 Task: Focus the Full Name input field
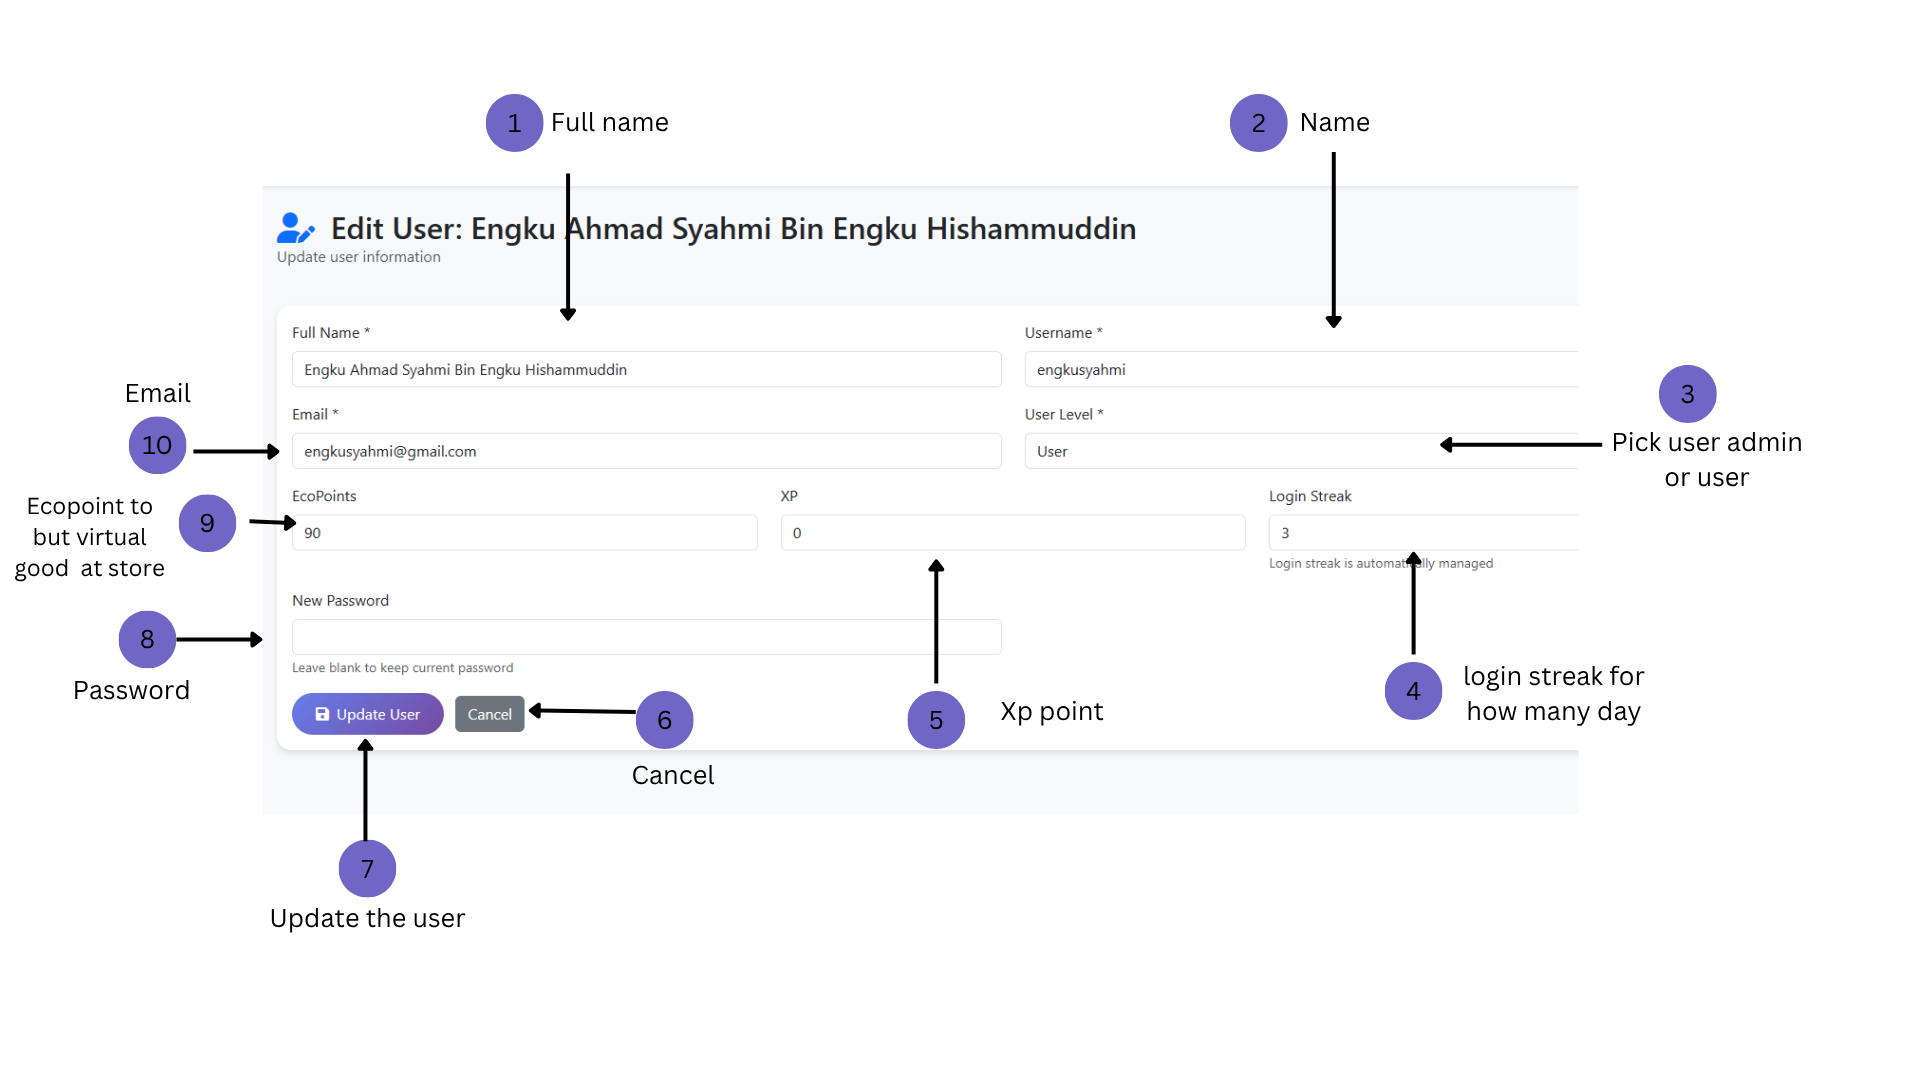click(646, 369)
